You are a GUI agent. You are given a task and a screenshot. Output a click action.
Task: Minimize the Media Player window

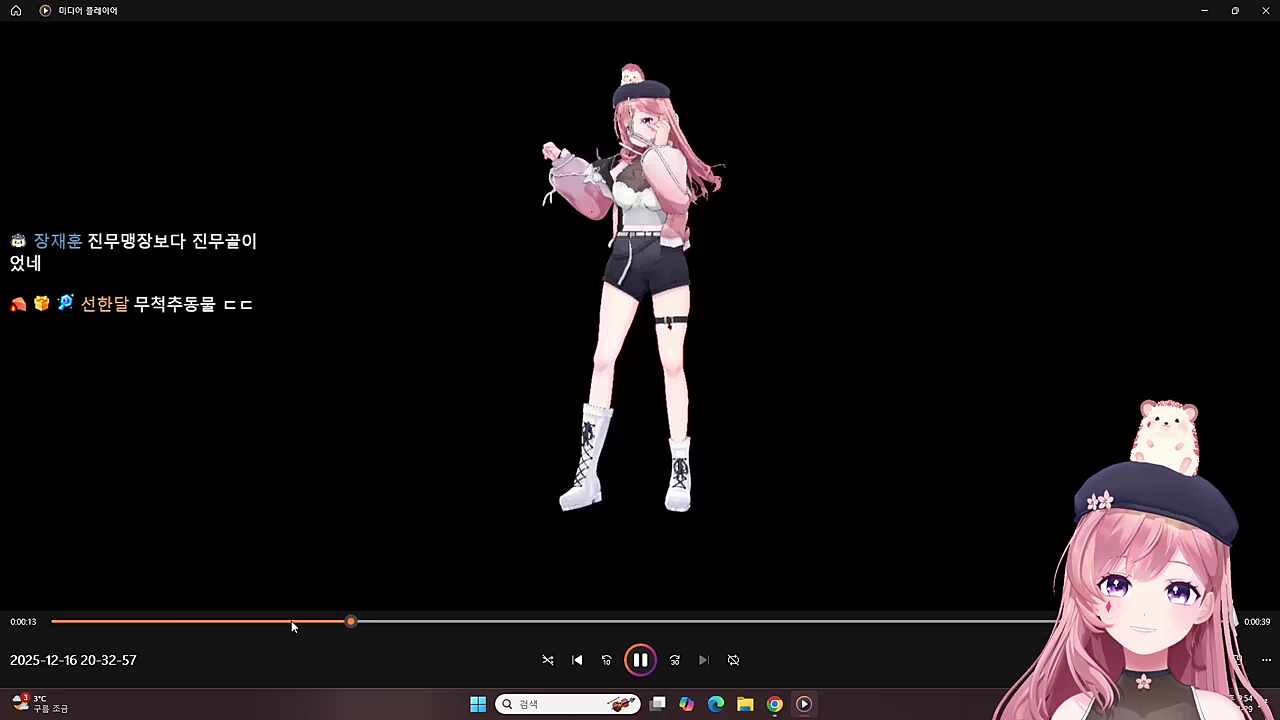click(1204, 10)
